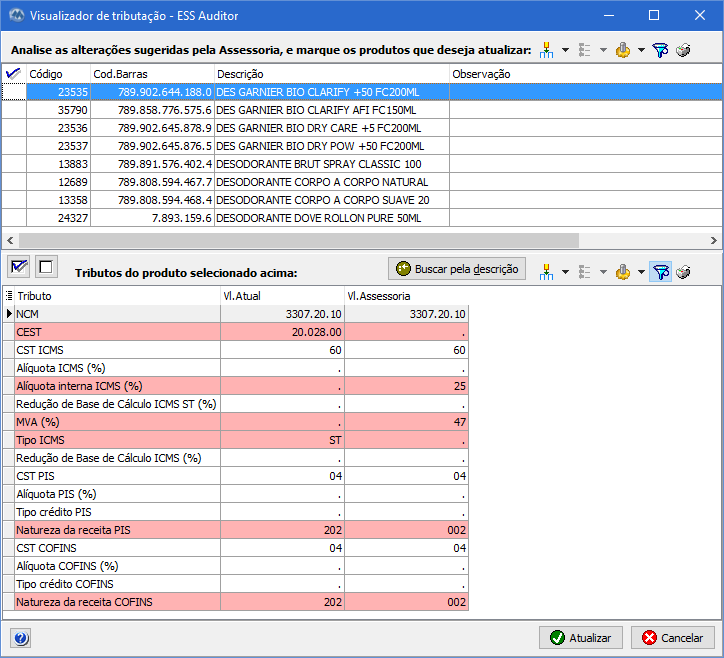The height and width of the screenshot is (658, 724).
Task: Open dropdown next to lower stamp icon
Action: (641, 272)
